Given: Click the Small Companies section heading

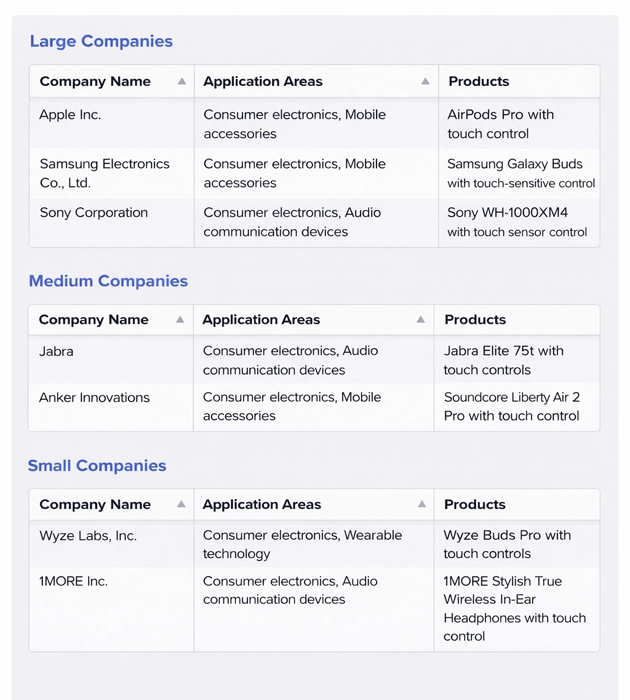Looking at the screenshot, I should [97, 466].
